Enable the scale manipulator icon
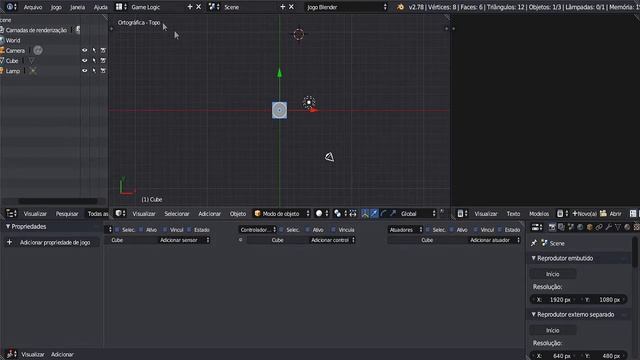This screenshot has width=640, height=360. [393, 213]
